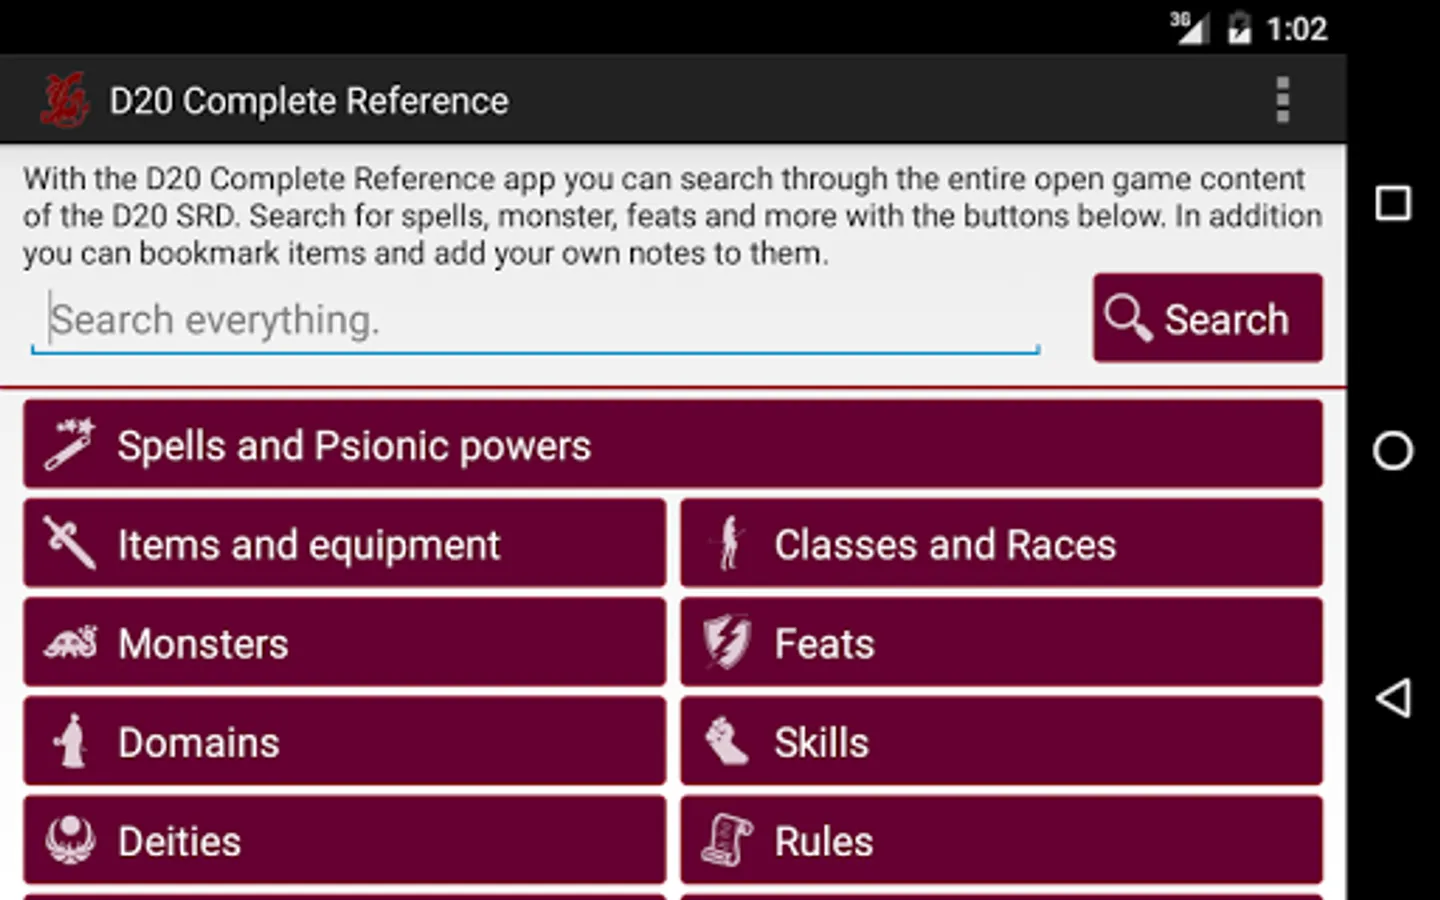
Task: Click the magic wand icon
Action: point(70,444)
